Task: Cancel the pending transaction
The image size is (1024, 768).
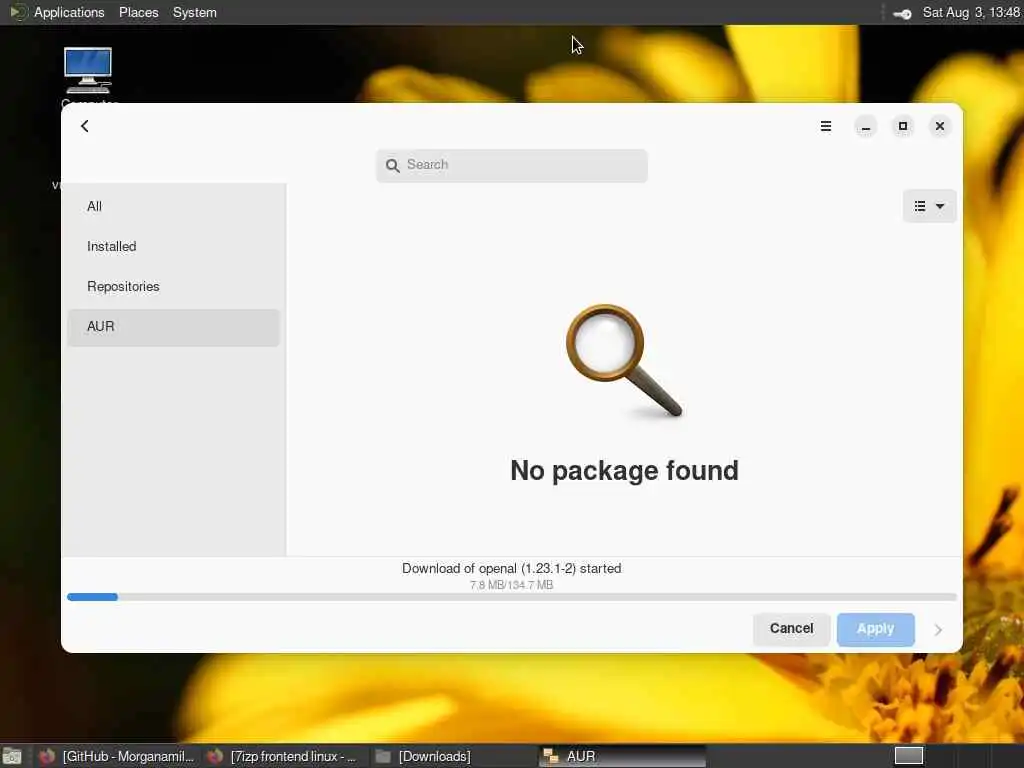Action: pyautogui.click(x=791, y=629)
